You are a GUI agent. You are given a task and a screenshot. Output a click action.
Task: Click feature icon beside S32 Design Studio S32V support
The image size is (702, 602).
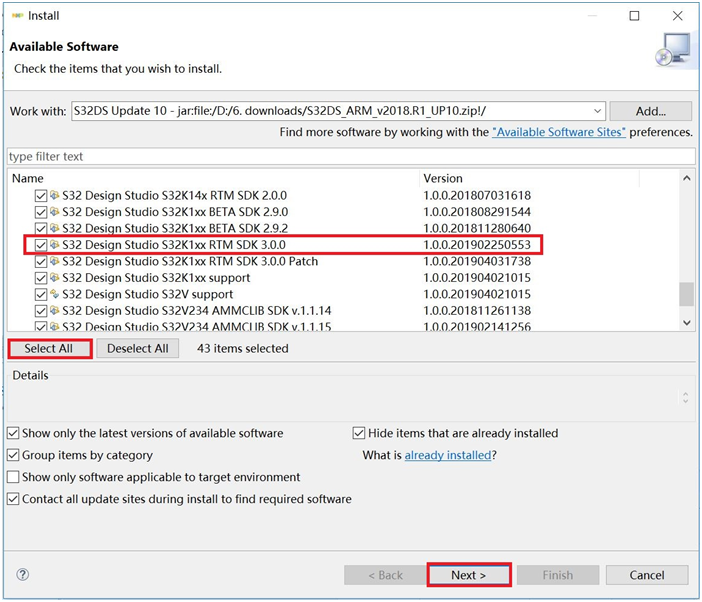[x=54, y=295]
